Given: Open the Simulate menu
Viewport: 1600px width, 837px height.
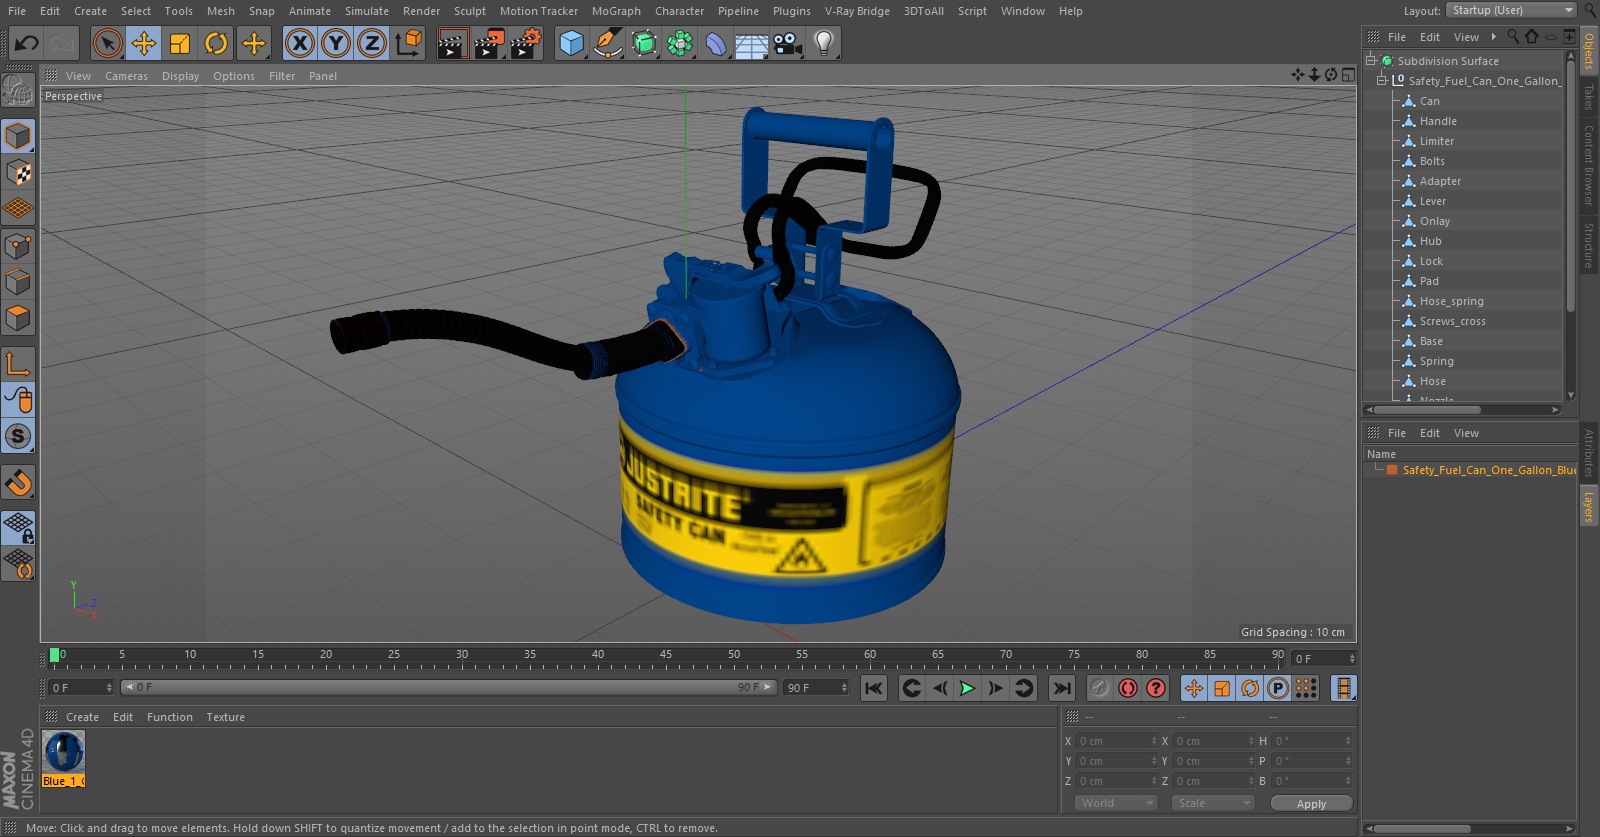Looking at the screenshot, I should click(x=367, y=11).
